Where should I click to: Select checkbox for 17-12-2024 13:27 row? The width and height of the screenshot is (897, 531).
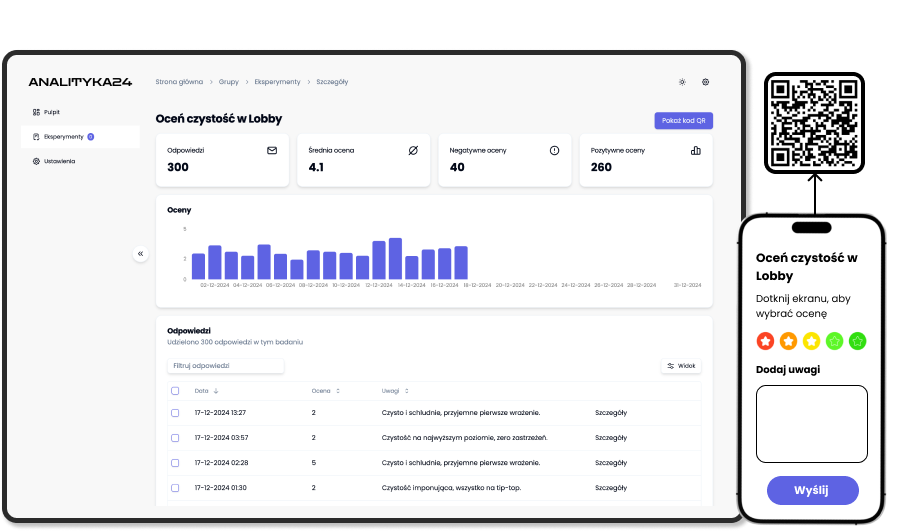coord(175,413)
